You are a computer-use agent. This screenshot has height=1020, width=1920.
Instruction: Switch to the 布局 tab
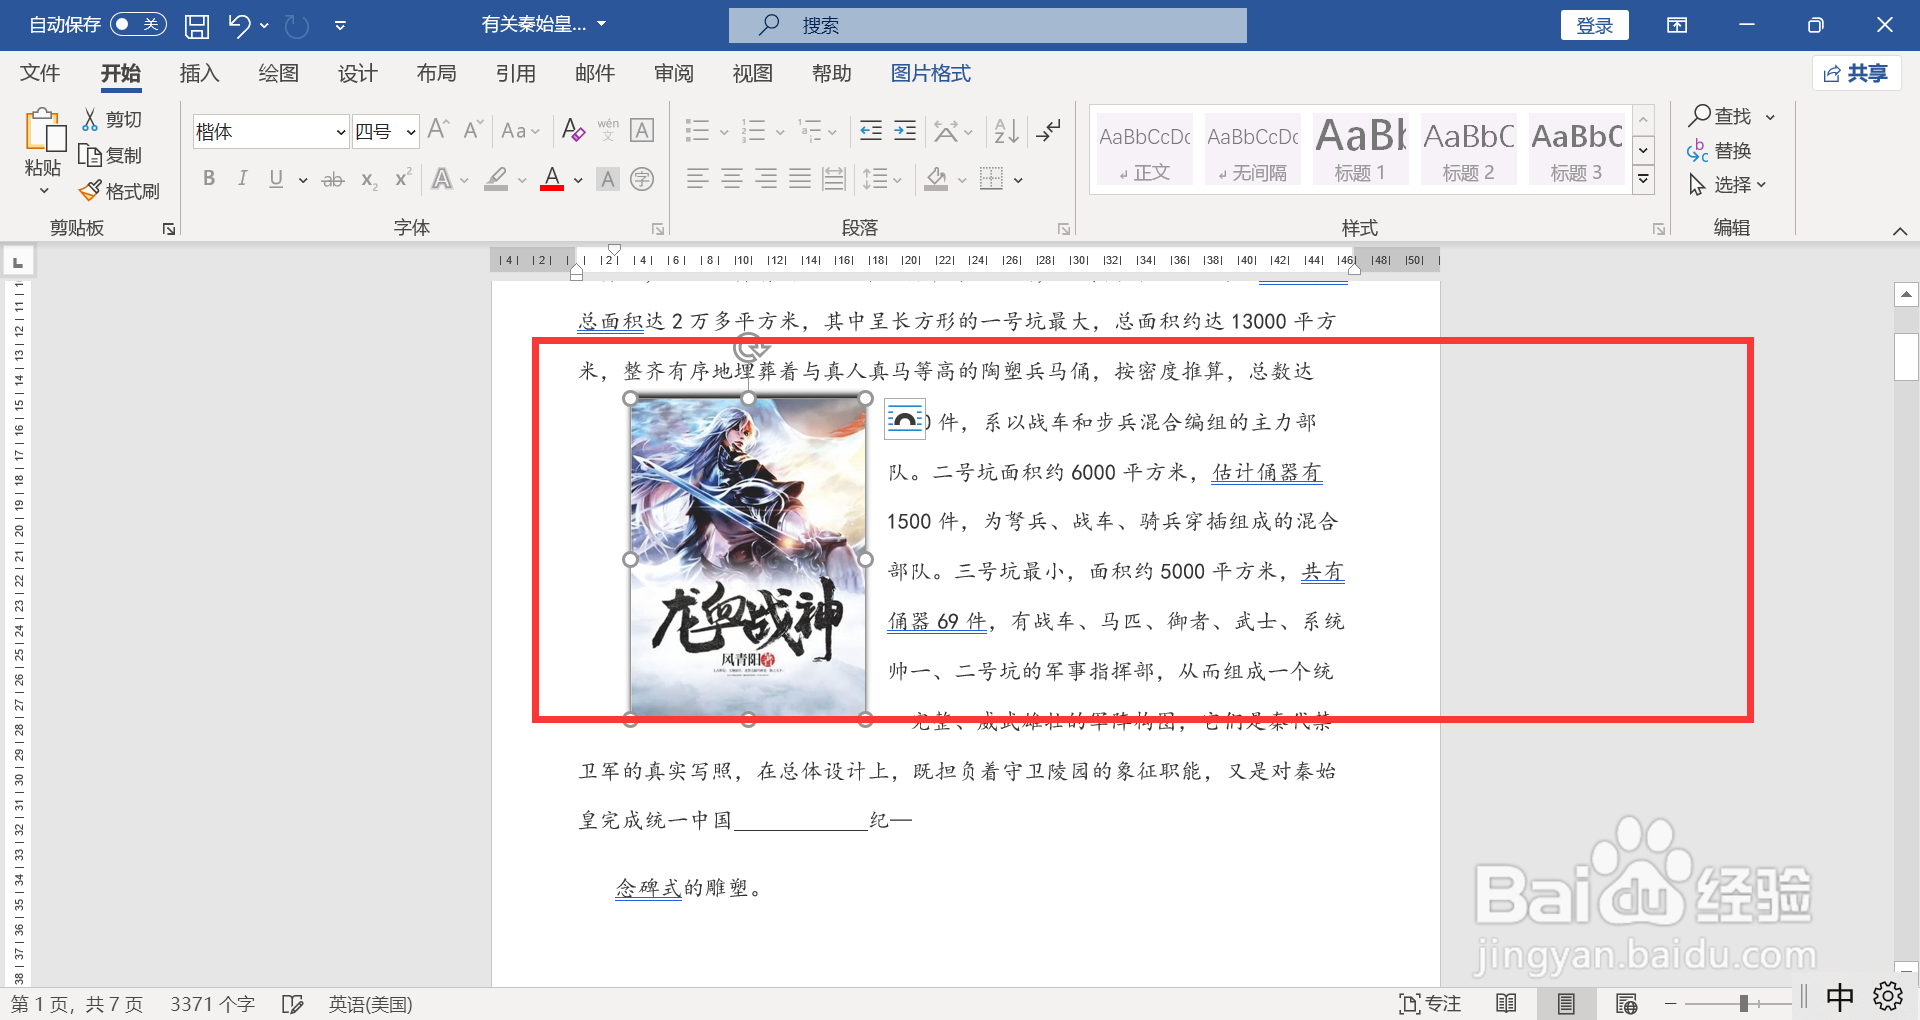pyautogui.click(x=436, y=73)
